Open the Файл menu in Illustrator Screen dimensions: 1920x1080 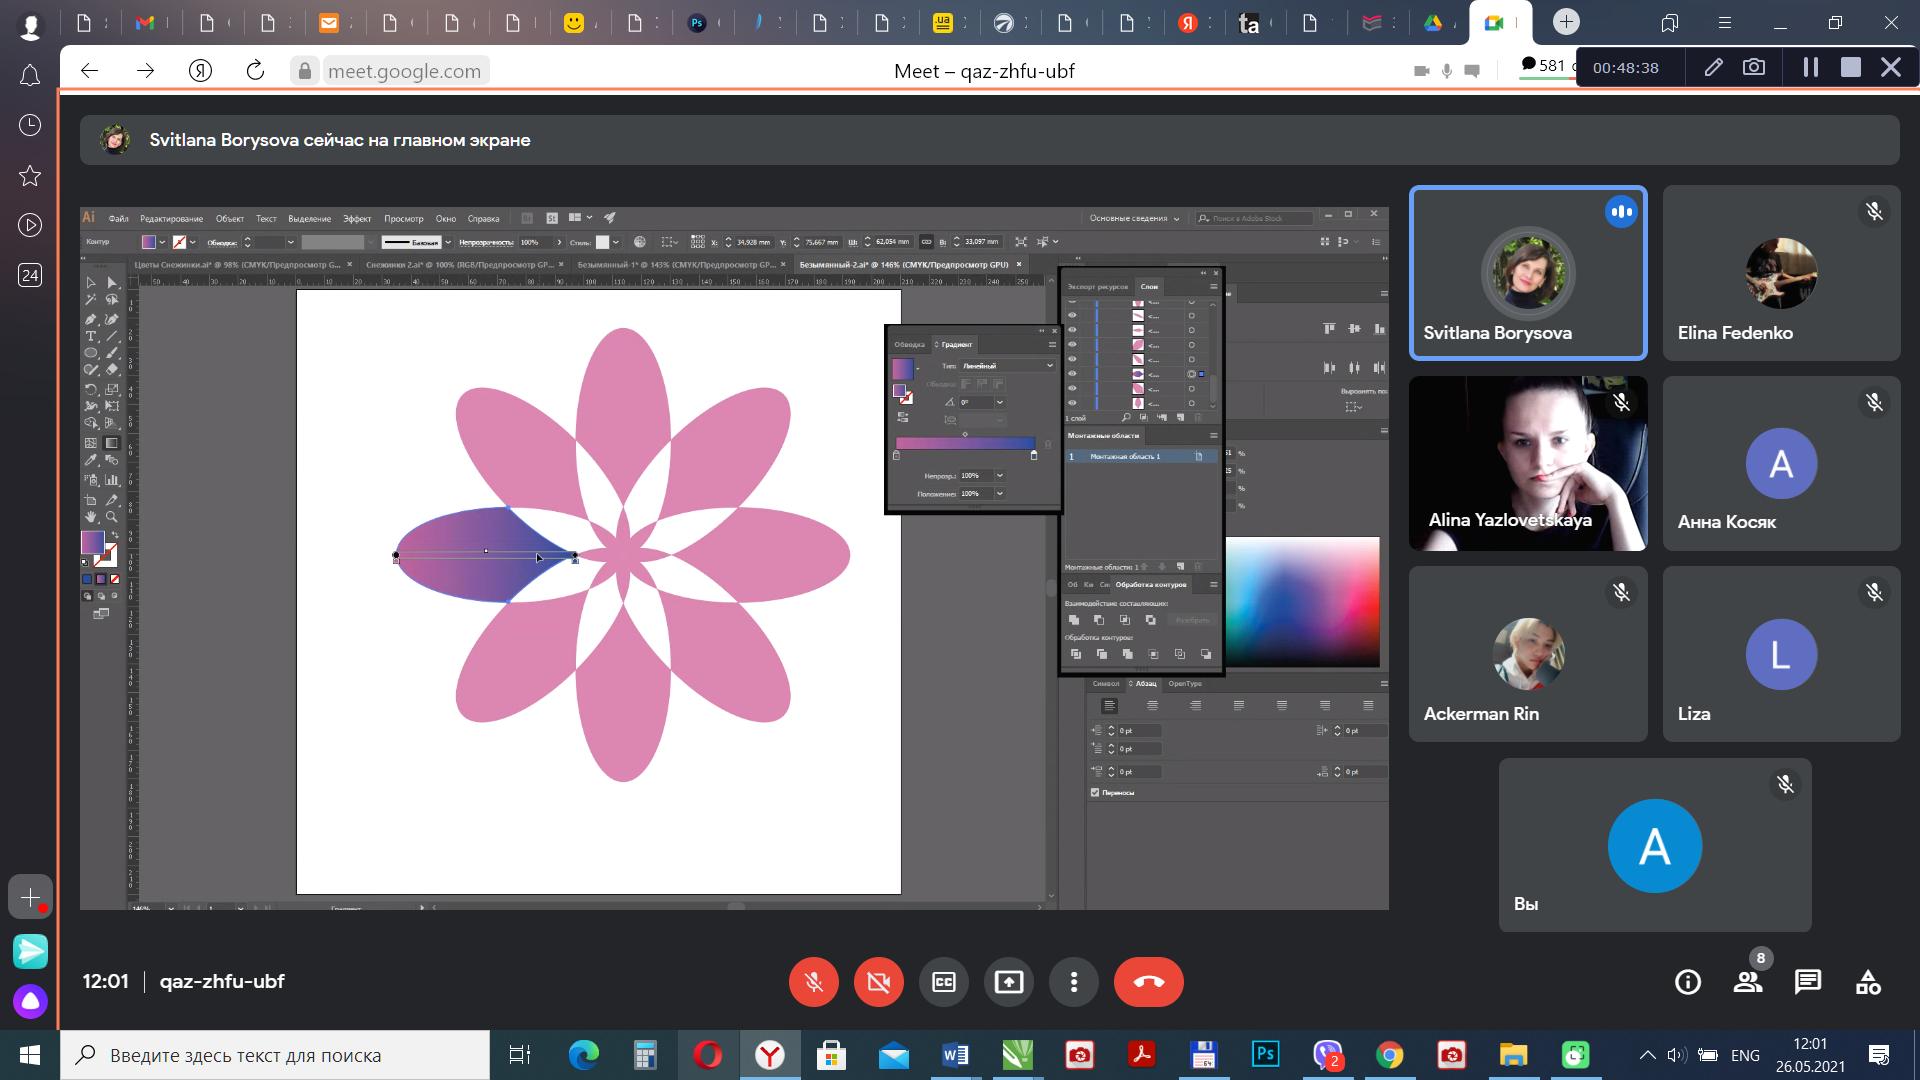point(118,218)
